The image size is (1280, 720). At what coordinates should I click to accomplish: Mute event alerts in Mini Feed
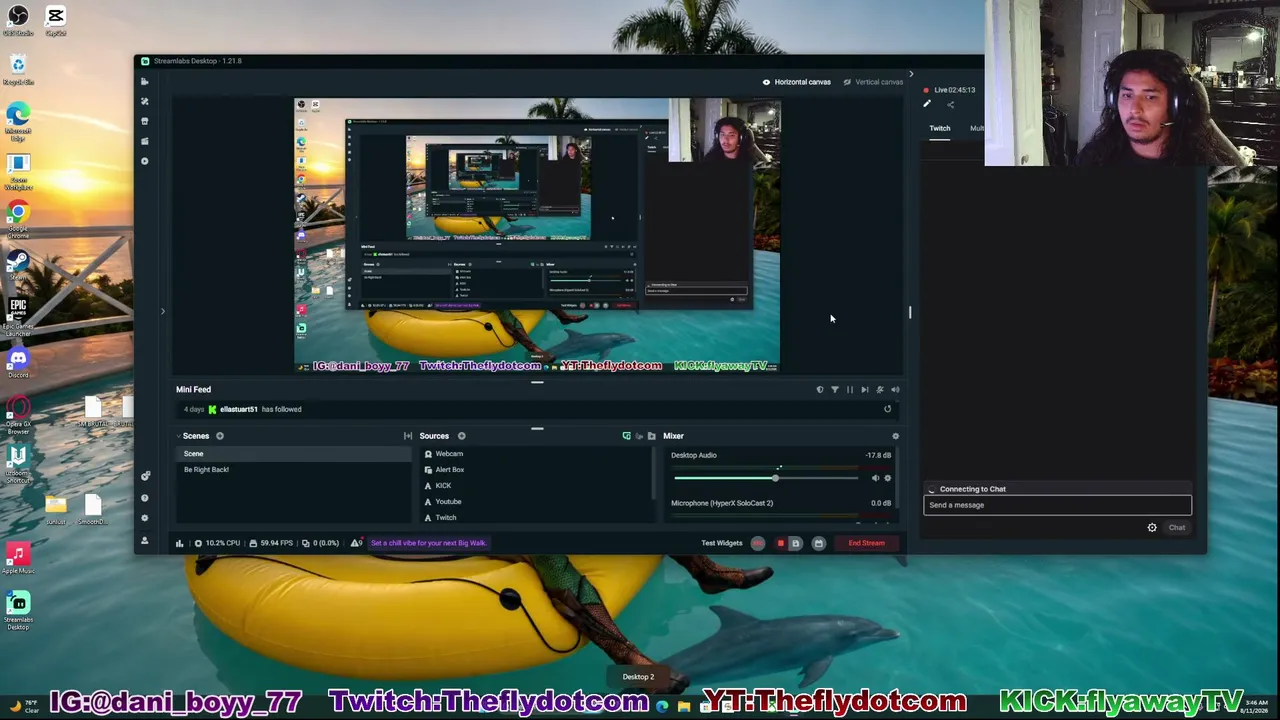point(895,390)
